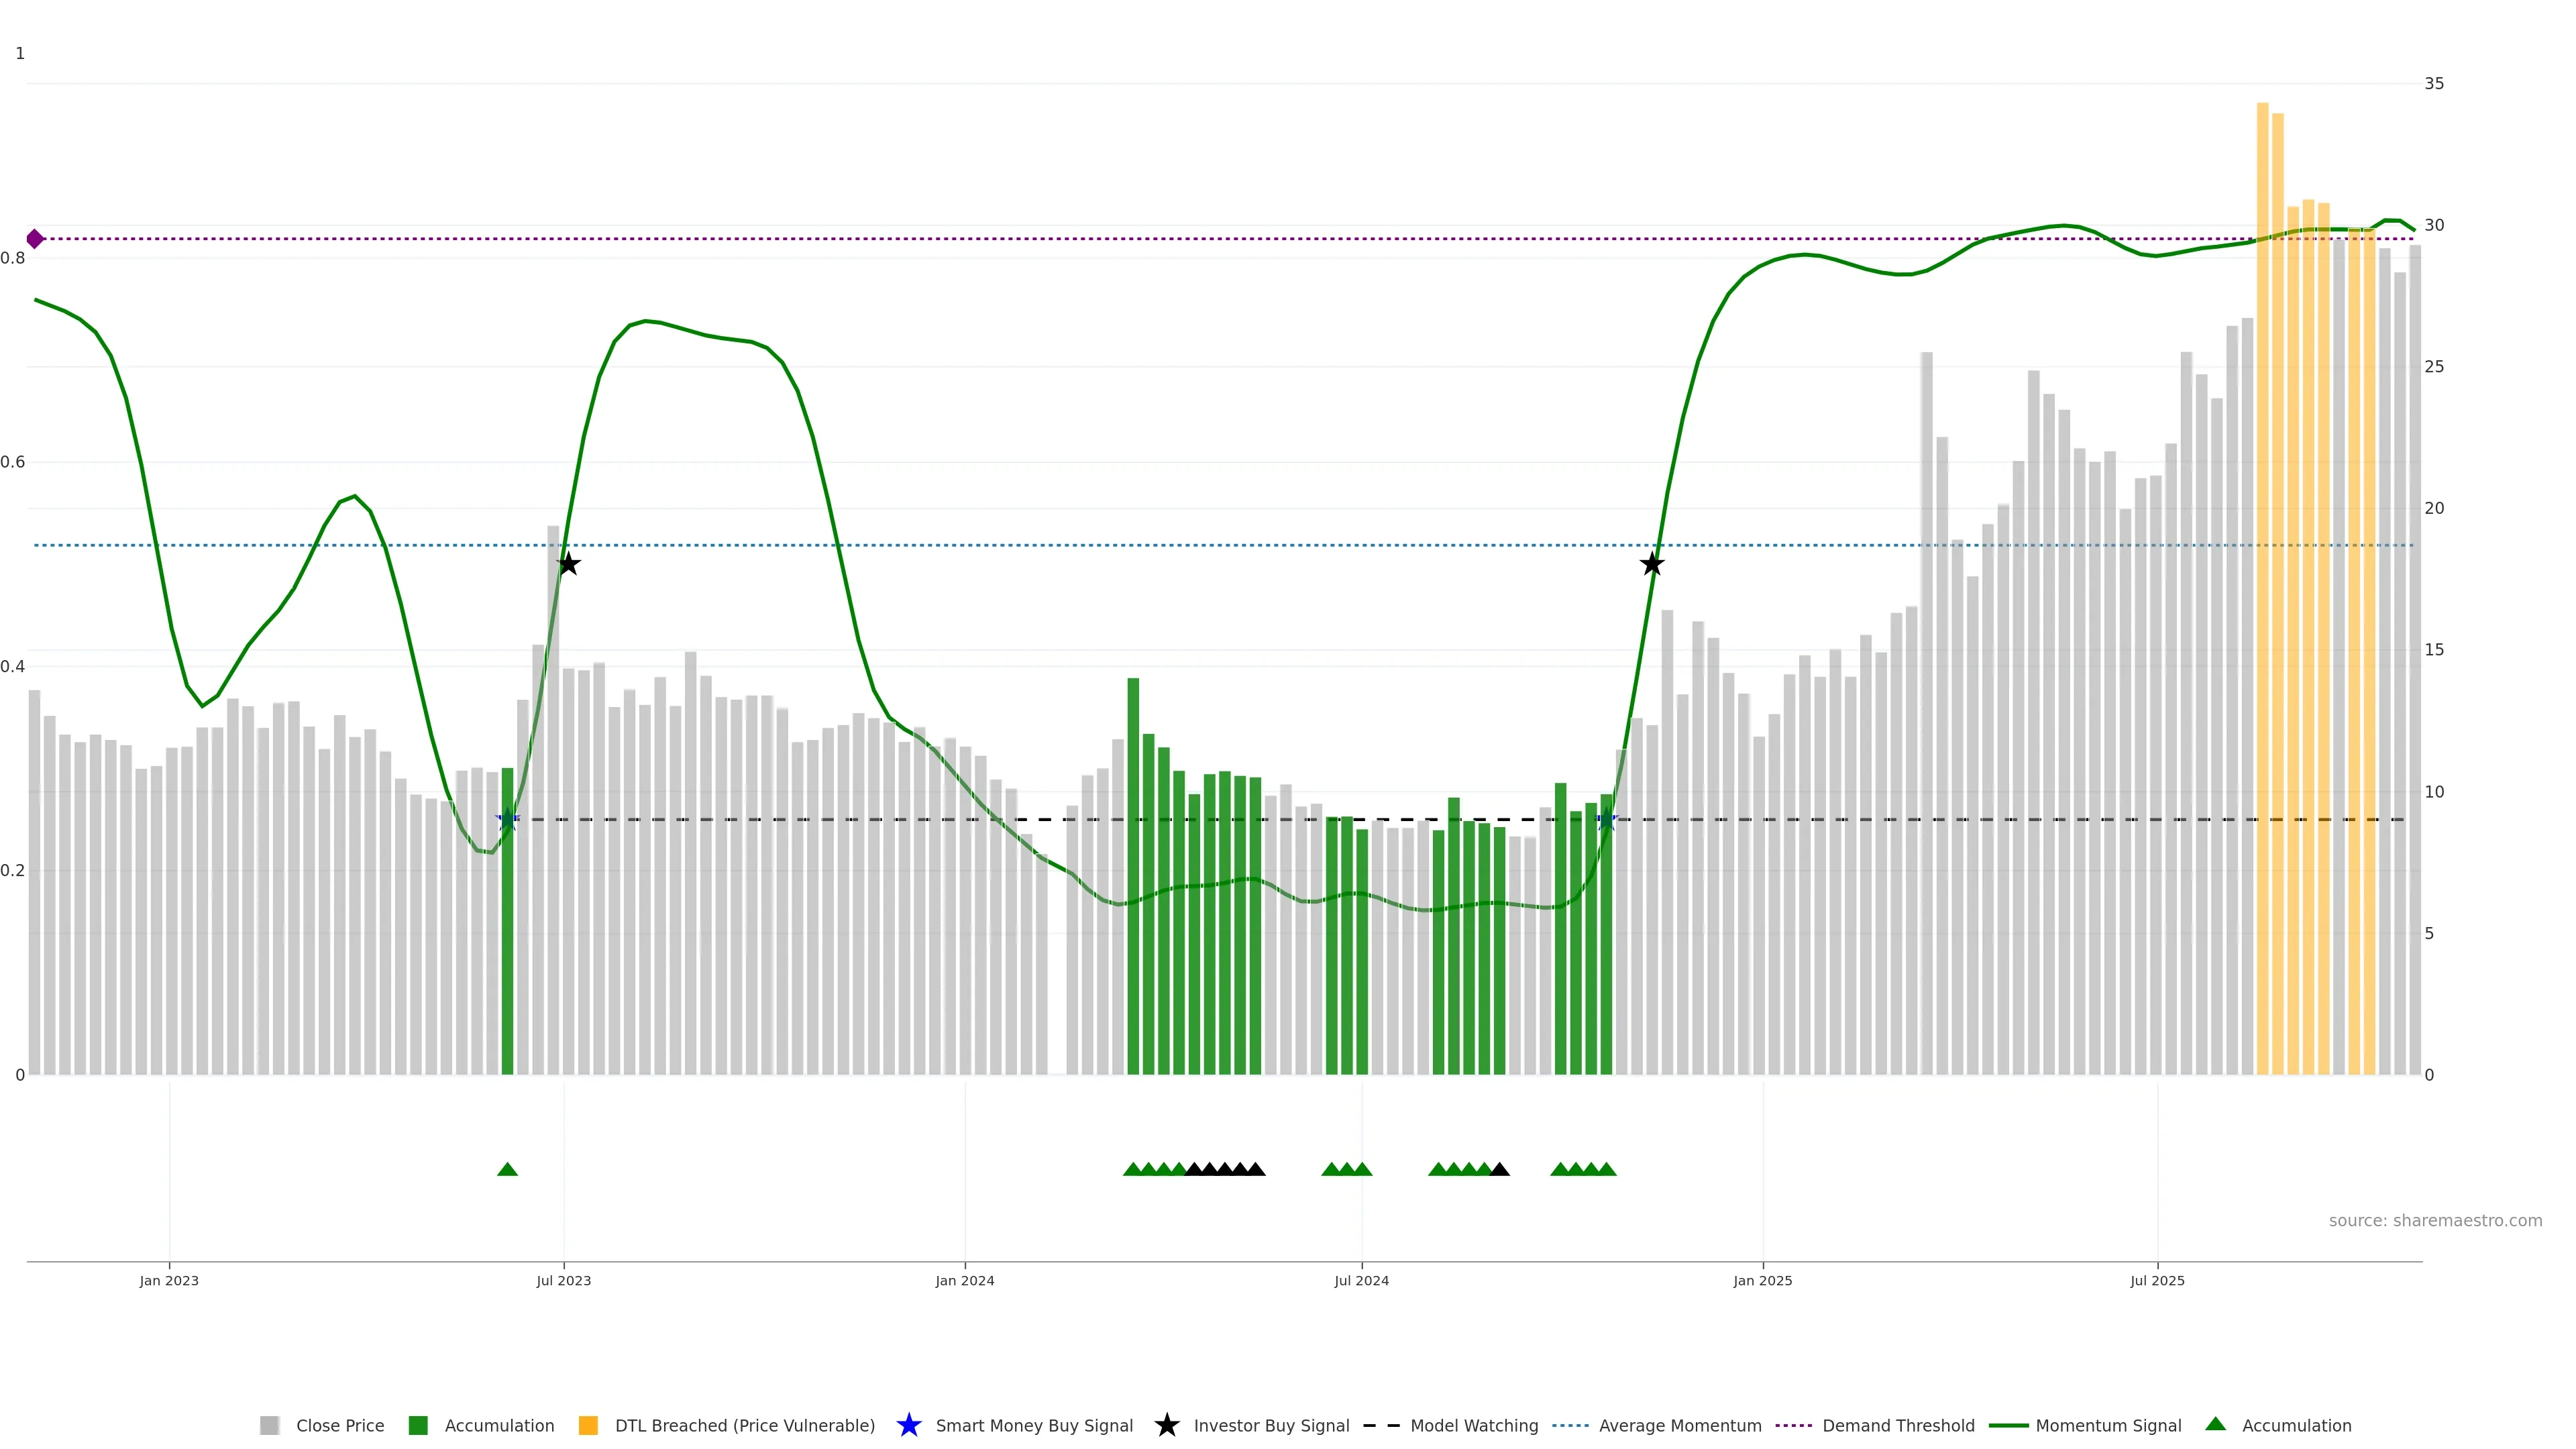Click the Jul 2025 axis label
Viewport: 2576px width, 1449px height.
coord(2157,1280)
